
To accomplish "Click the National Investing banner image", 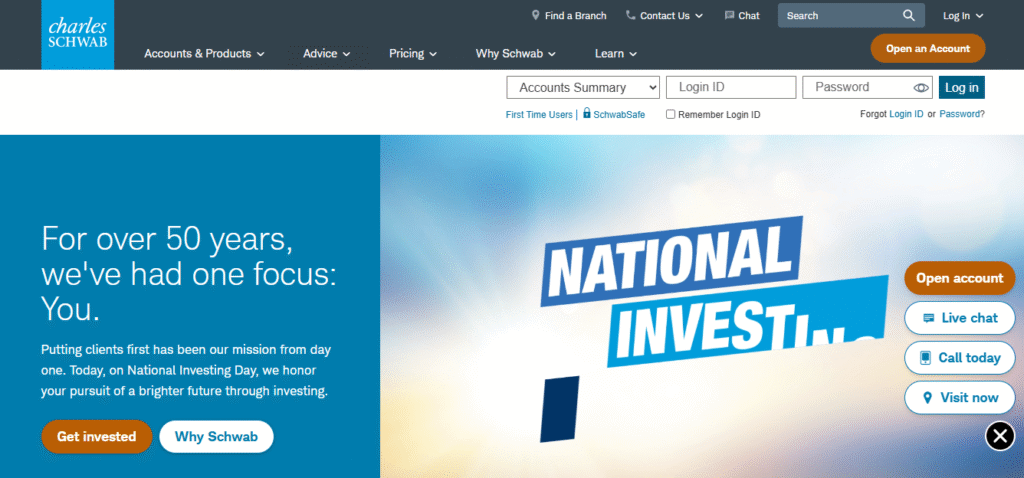I will click(702, 306).
